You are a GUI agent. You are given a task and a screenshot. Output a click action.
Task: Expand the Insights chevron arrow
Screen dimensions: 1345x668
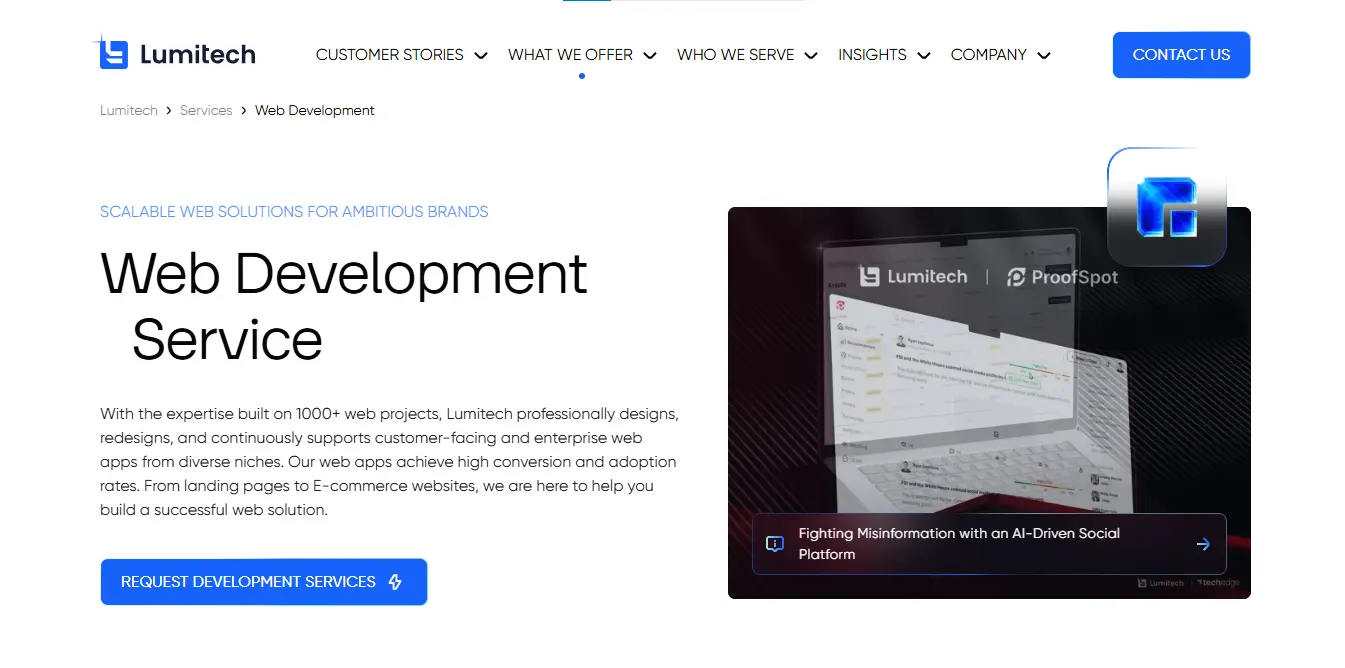tap(924, 56)
